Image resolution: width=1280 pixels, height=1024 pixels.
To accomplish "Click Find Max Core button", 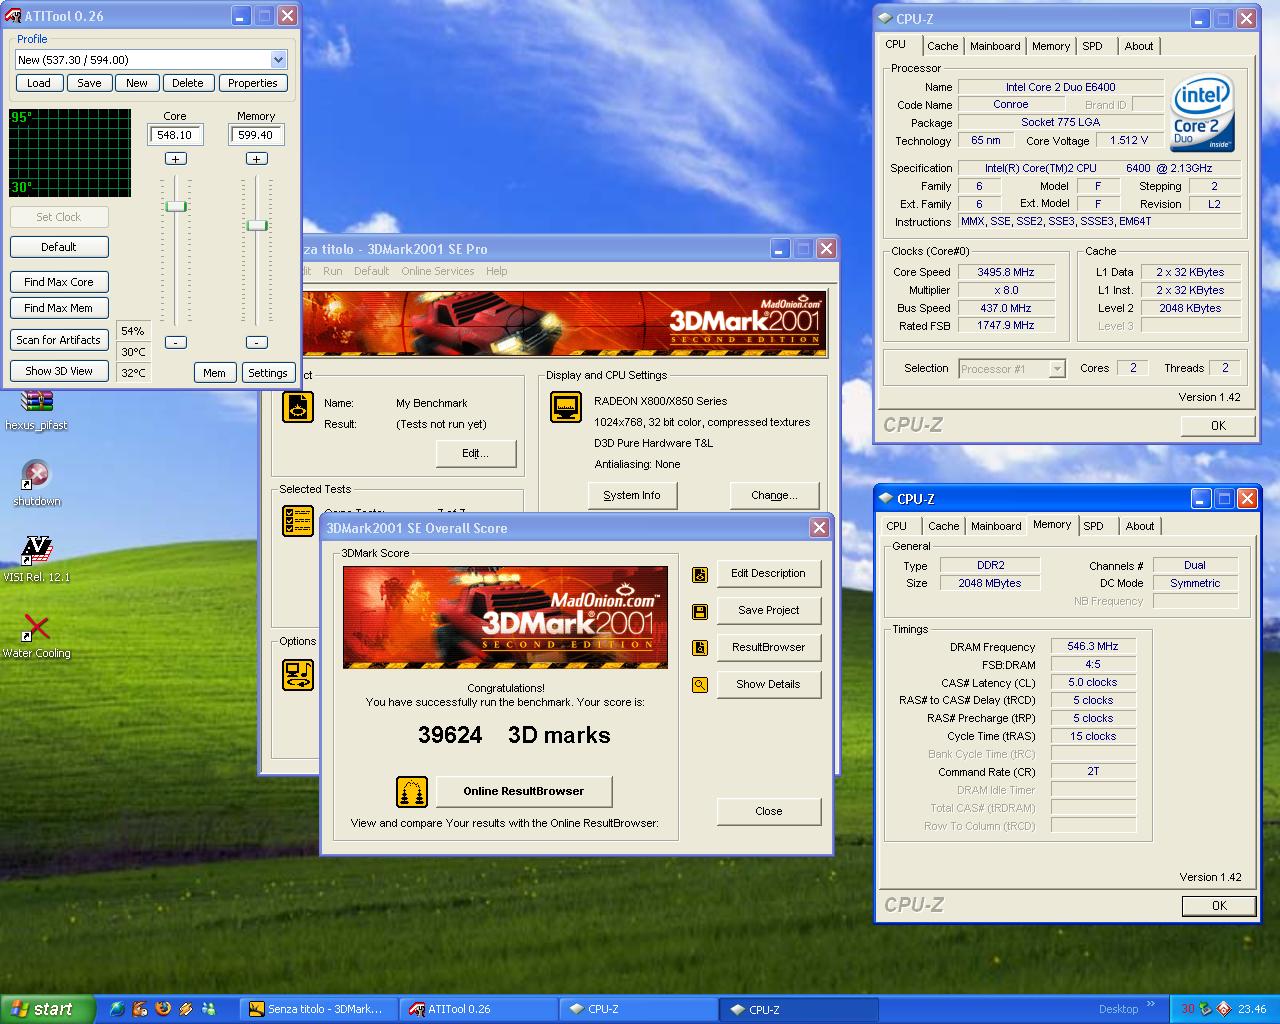I will 59,282.
